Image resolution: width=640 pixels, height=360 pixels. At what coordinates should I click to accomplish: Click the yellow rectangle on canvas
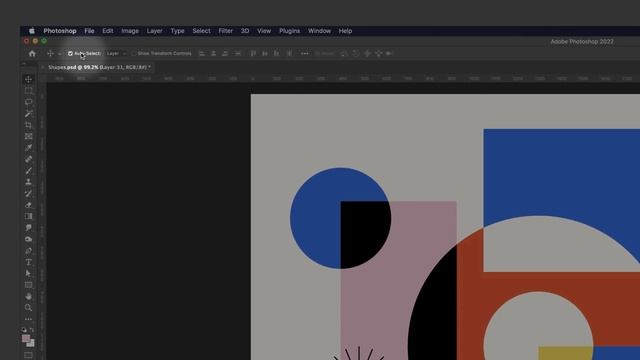pos(565,353)
